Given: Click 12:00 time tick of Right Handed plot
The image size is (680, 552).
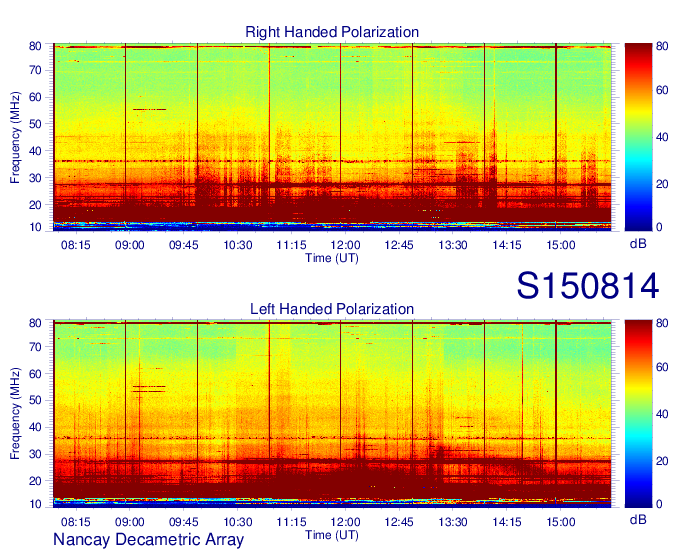Looking at the screenshot, I should point(345,245).
